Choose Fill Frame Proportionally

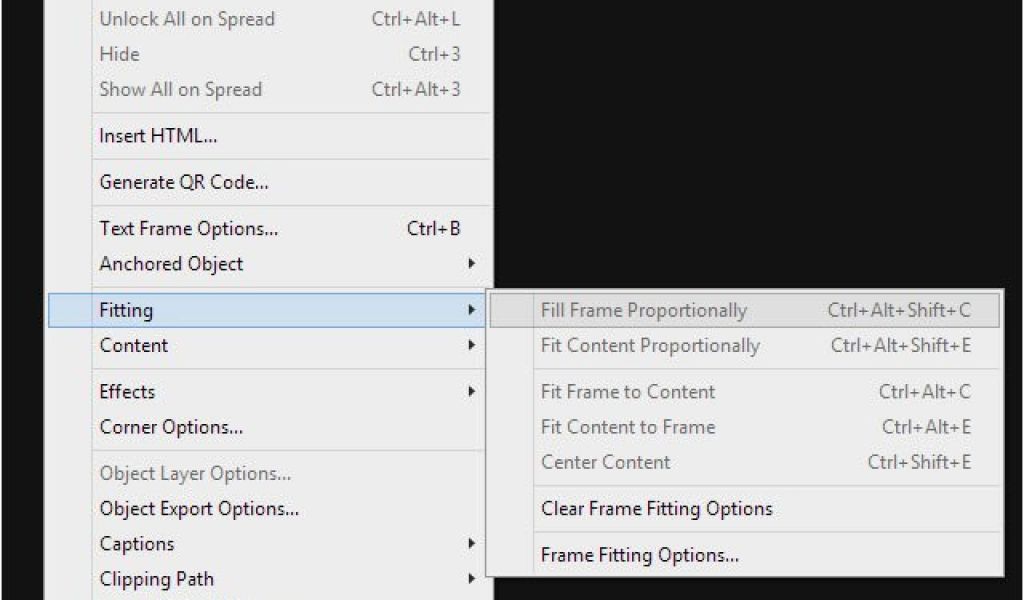click(x=644, y=311)
